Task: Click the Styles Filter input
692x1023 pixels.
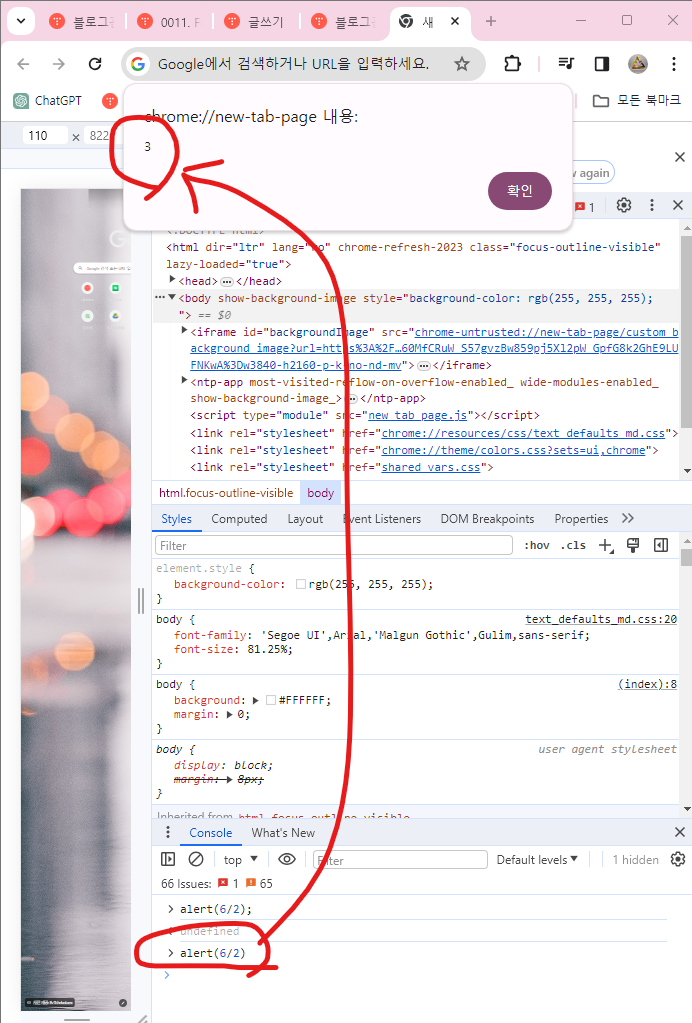Action: point(334,545)
